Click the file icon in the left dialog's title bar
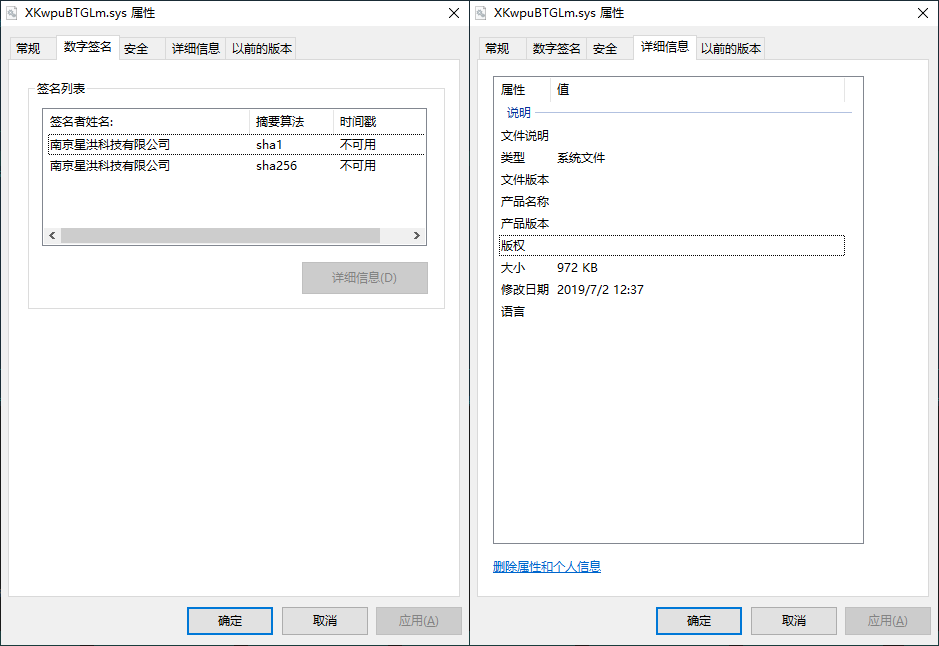The image size is (939, 646). (13, 13)
